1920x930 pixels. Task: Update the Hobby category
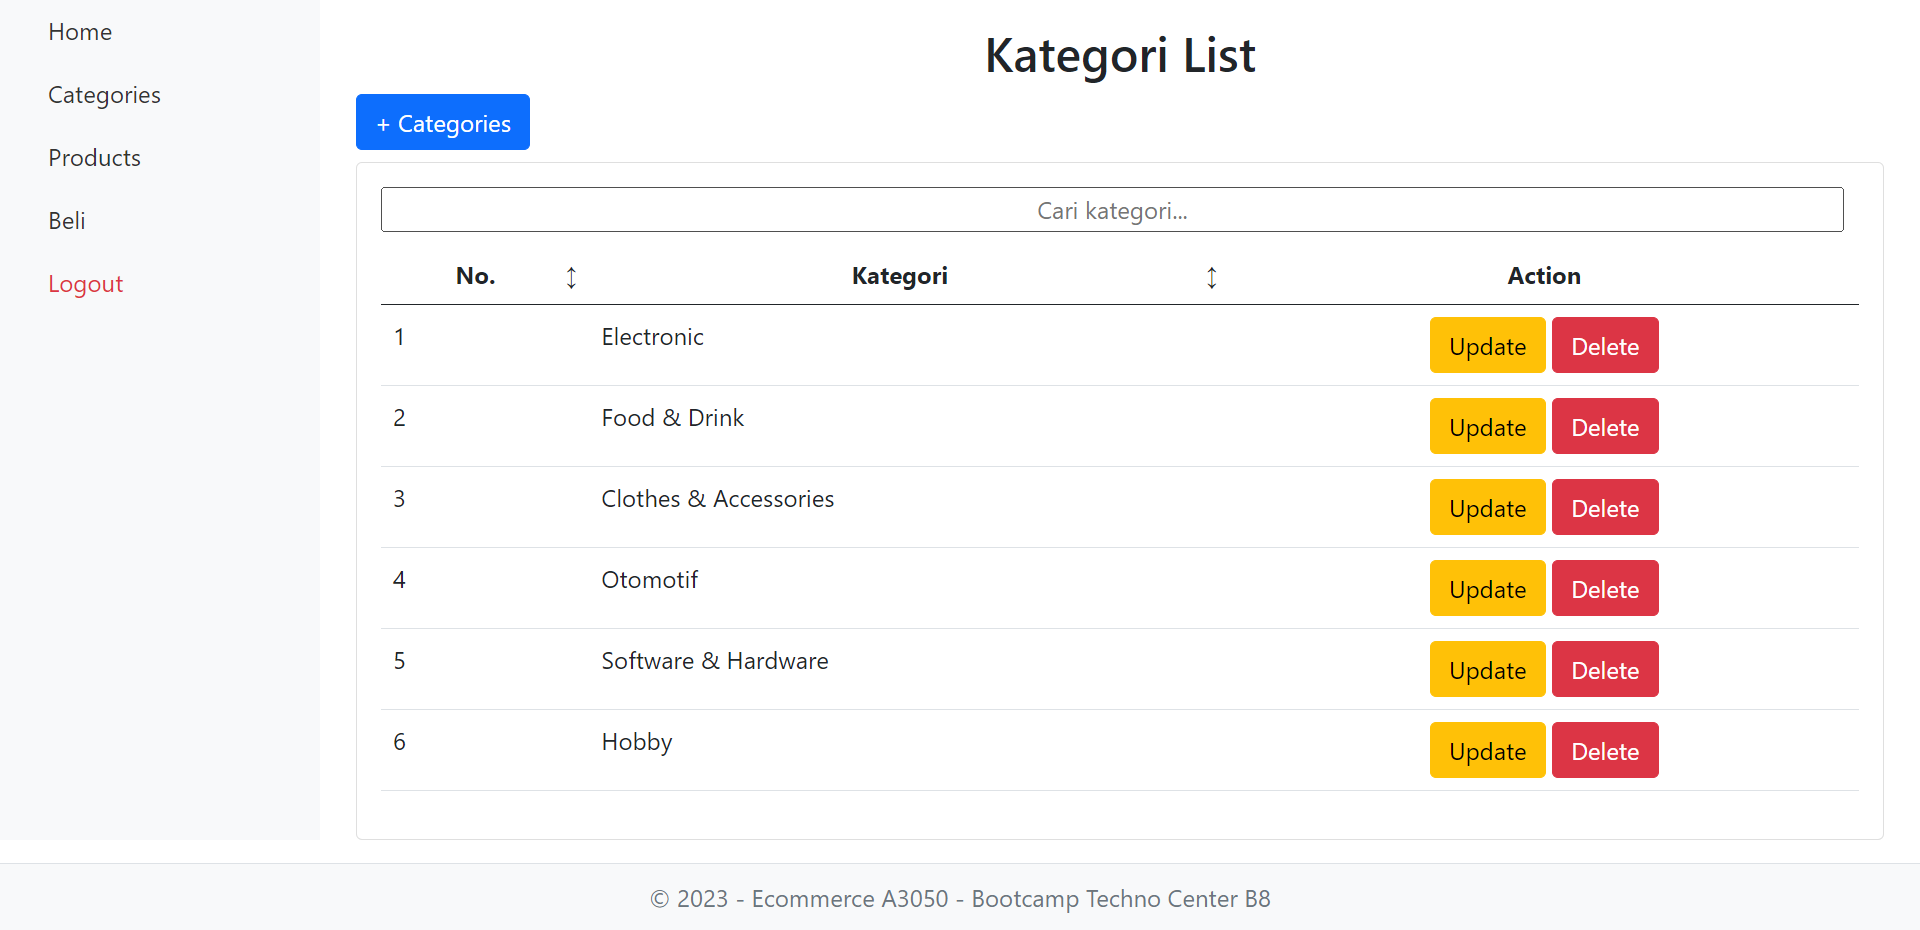1487,751
